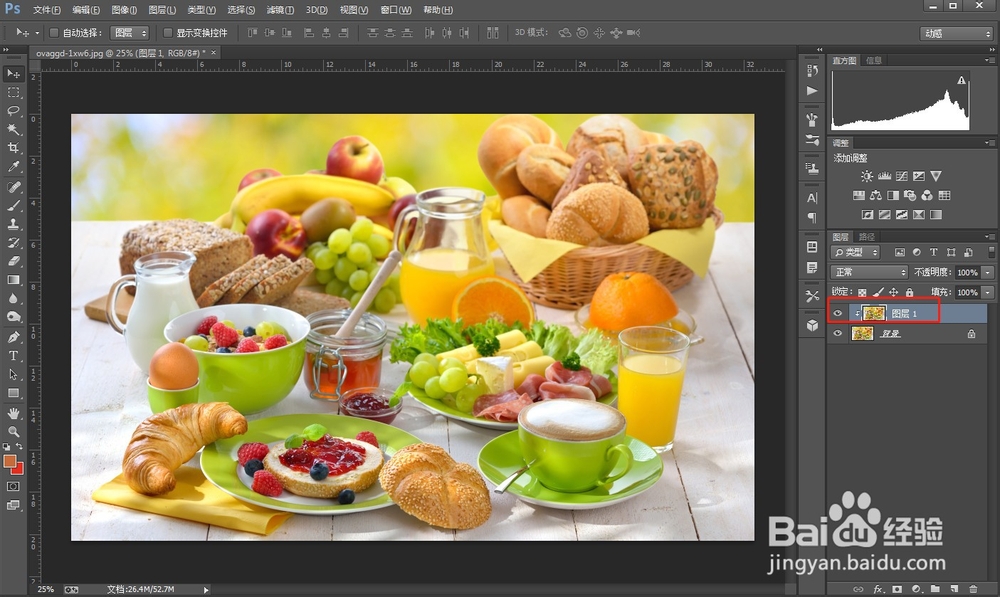Select the Hand tool

point(13,413)
